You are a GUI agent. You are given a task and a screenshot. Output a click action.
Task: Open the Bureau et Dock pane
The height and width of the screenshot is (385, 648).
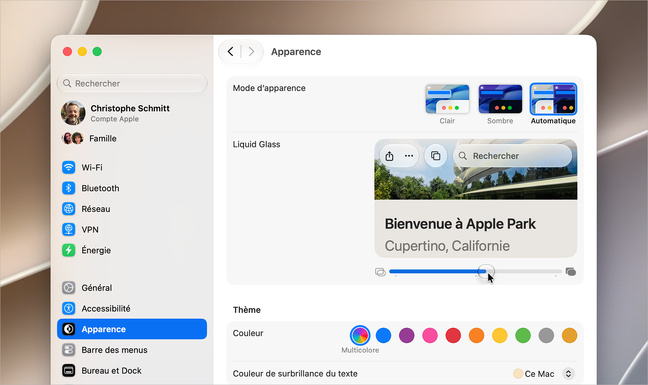click(x=132, y=371)
